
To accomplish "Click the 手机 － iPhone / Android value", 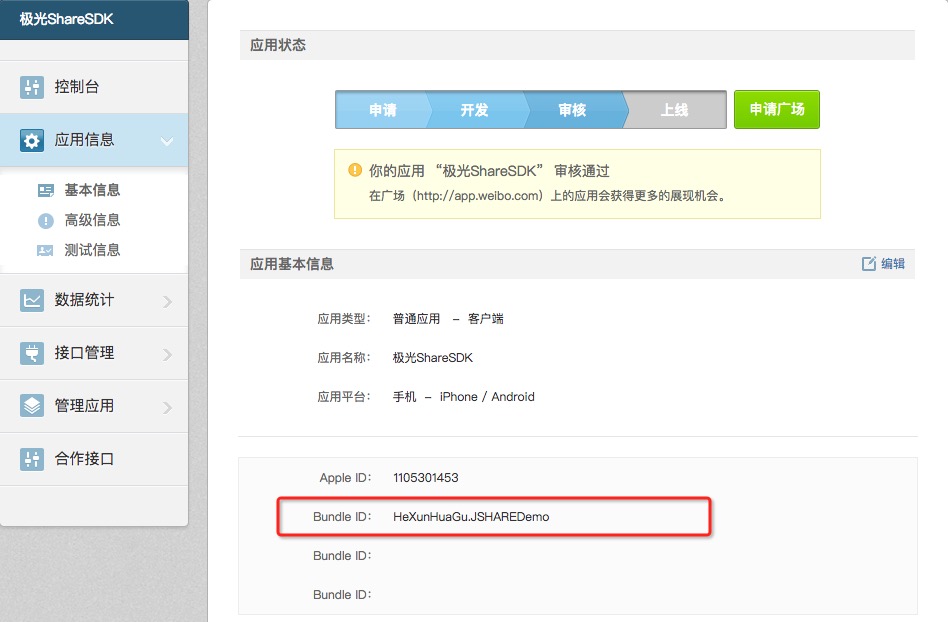I will (x=464, y=397).
